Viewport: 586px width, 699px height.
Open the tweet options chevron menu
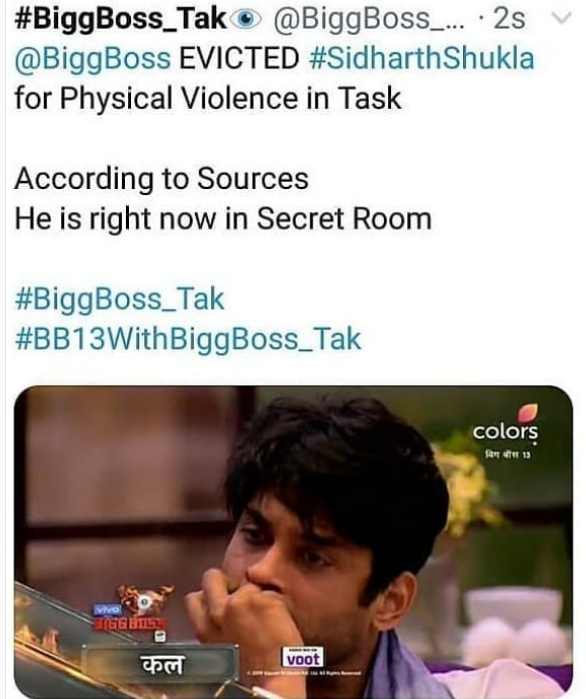pyautogui.click(x=562, y=18)
